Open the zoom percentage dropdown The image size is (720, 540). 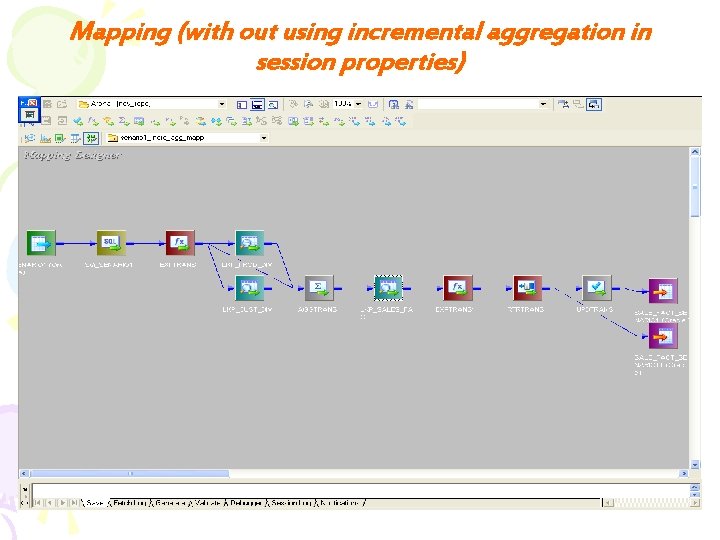pyautogui.click(x=358, y=104)
